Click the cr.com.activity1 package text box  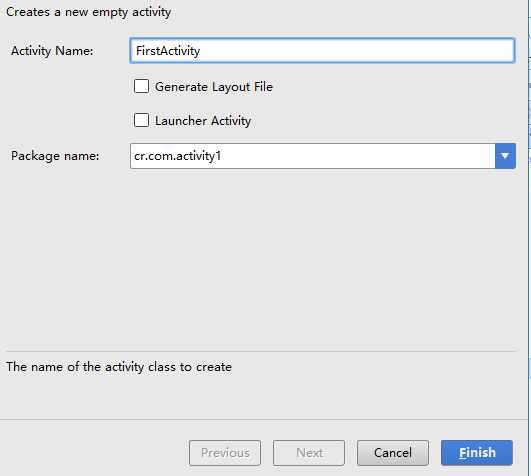click(313, 156)
